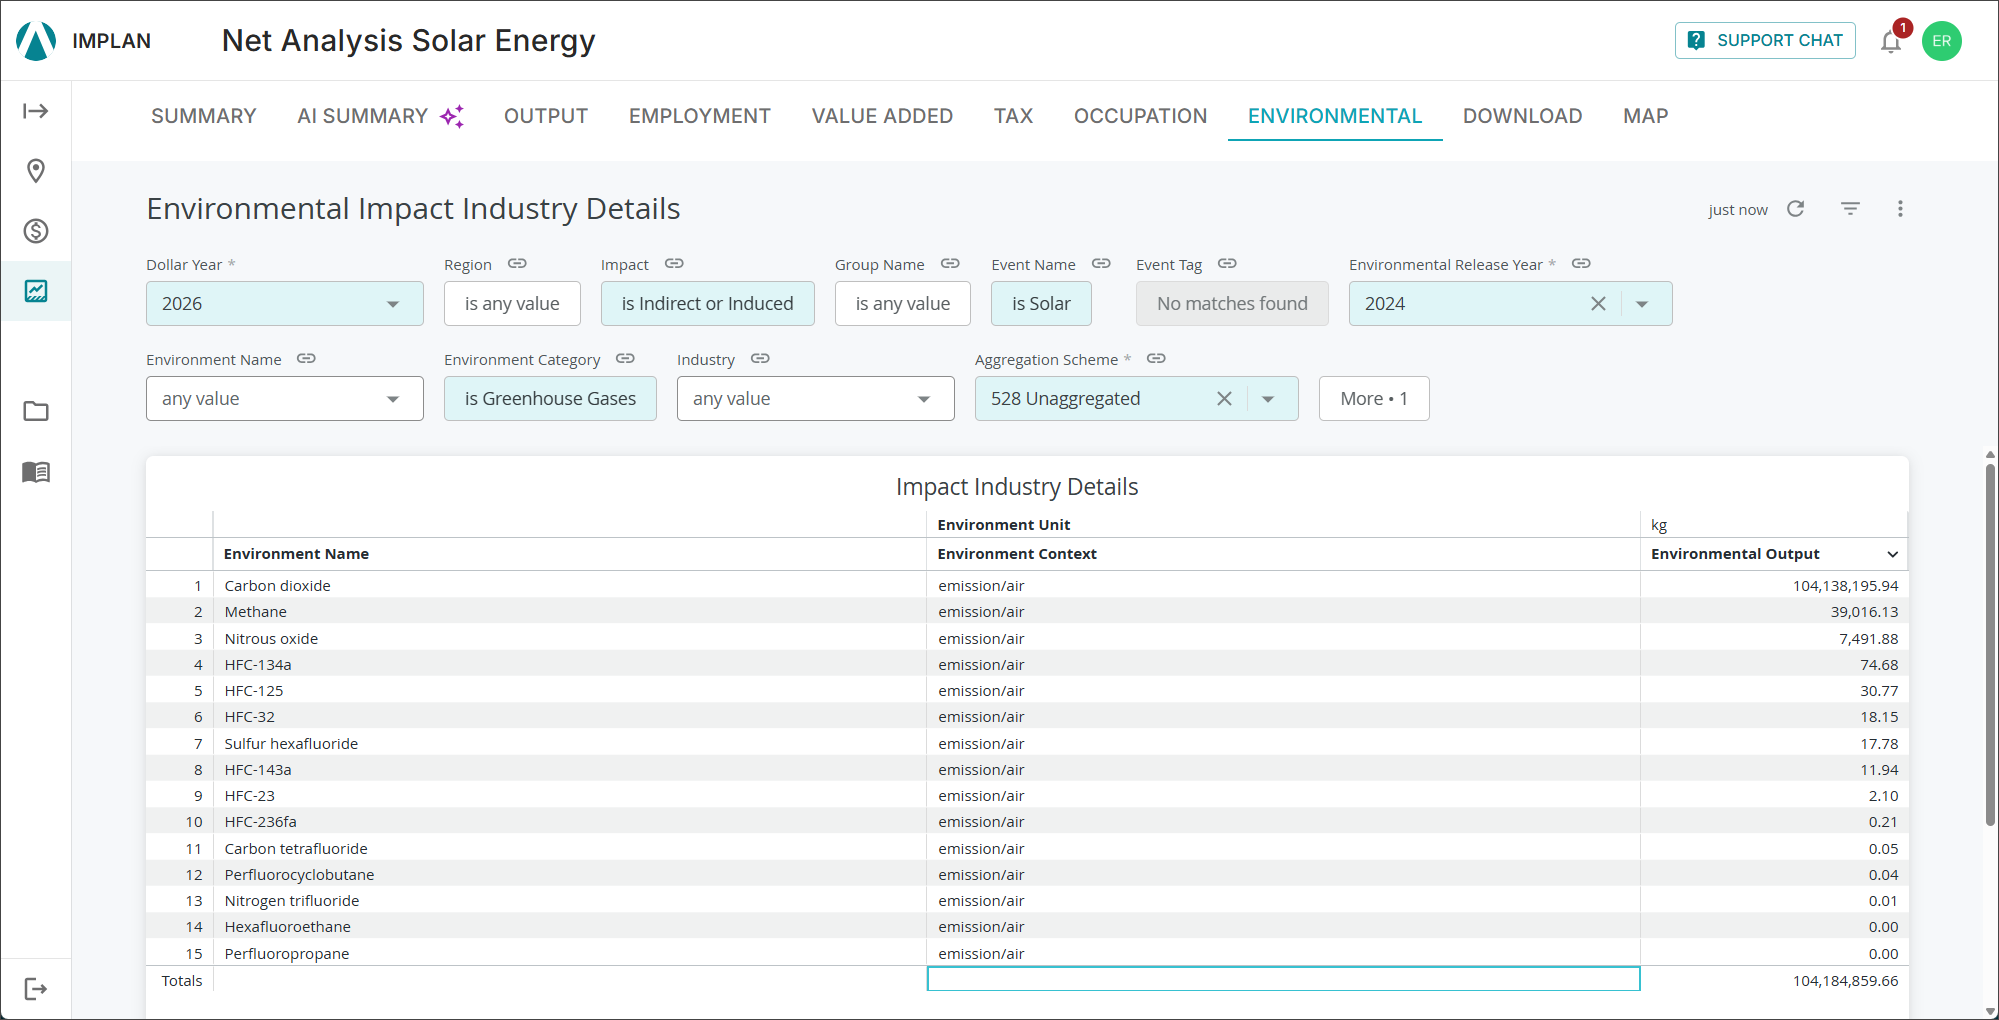Click the link icon next to Region filter
Image resolution: width=1999 pixels, height=1020 pixels.
coord(517,264)
